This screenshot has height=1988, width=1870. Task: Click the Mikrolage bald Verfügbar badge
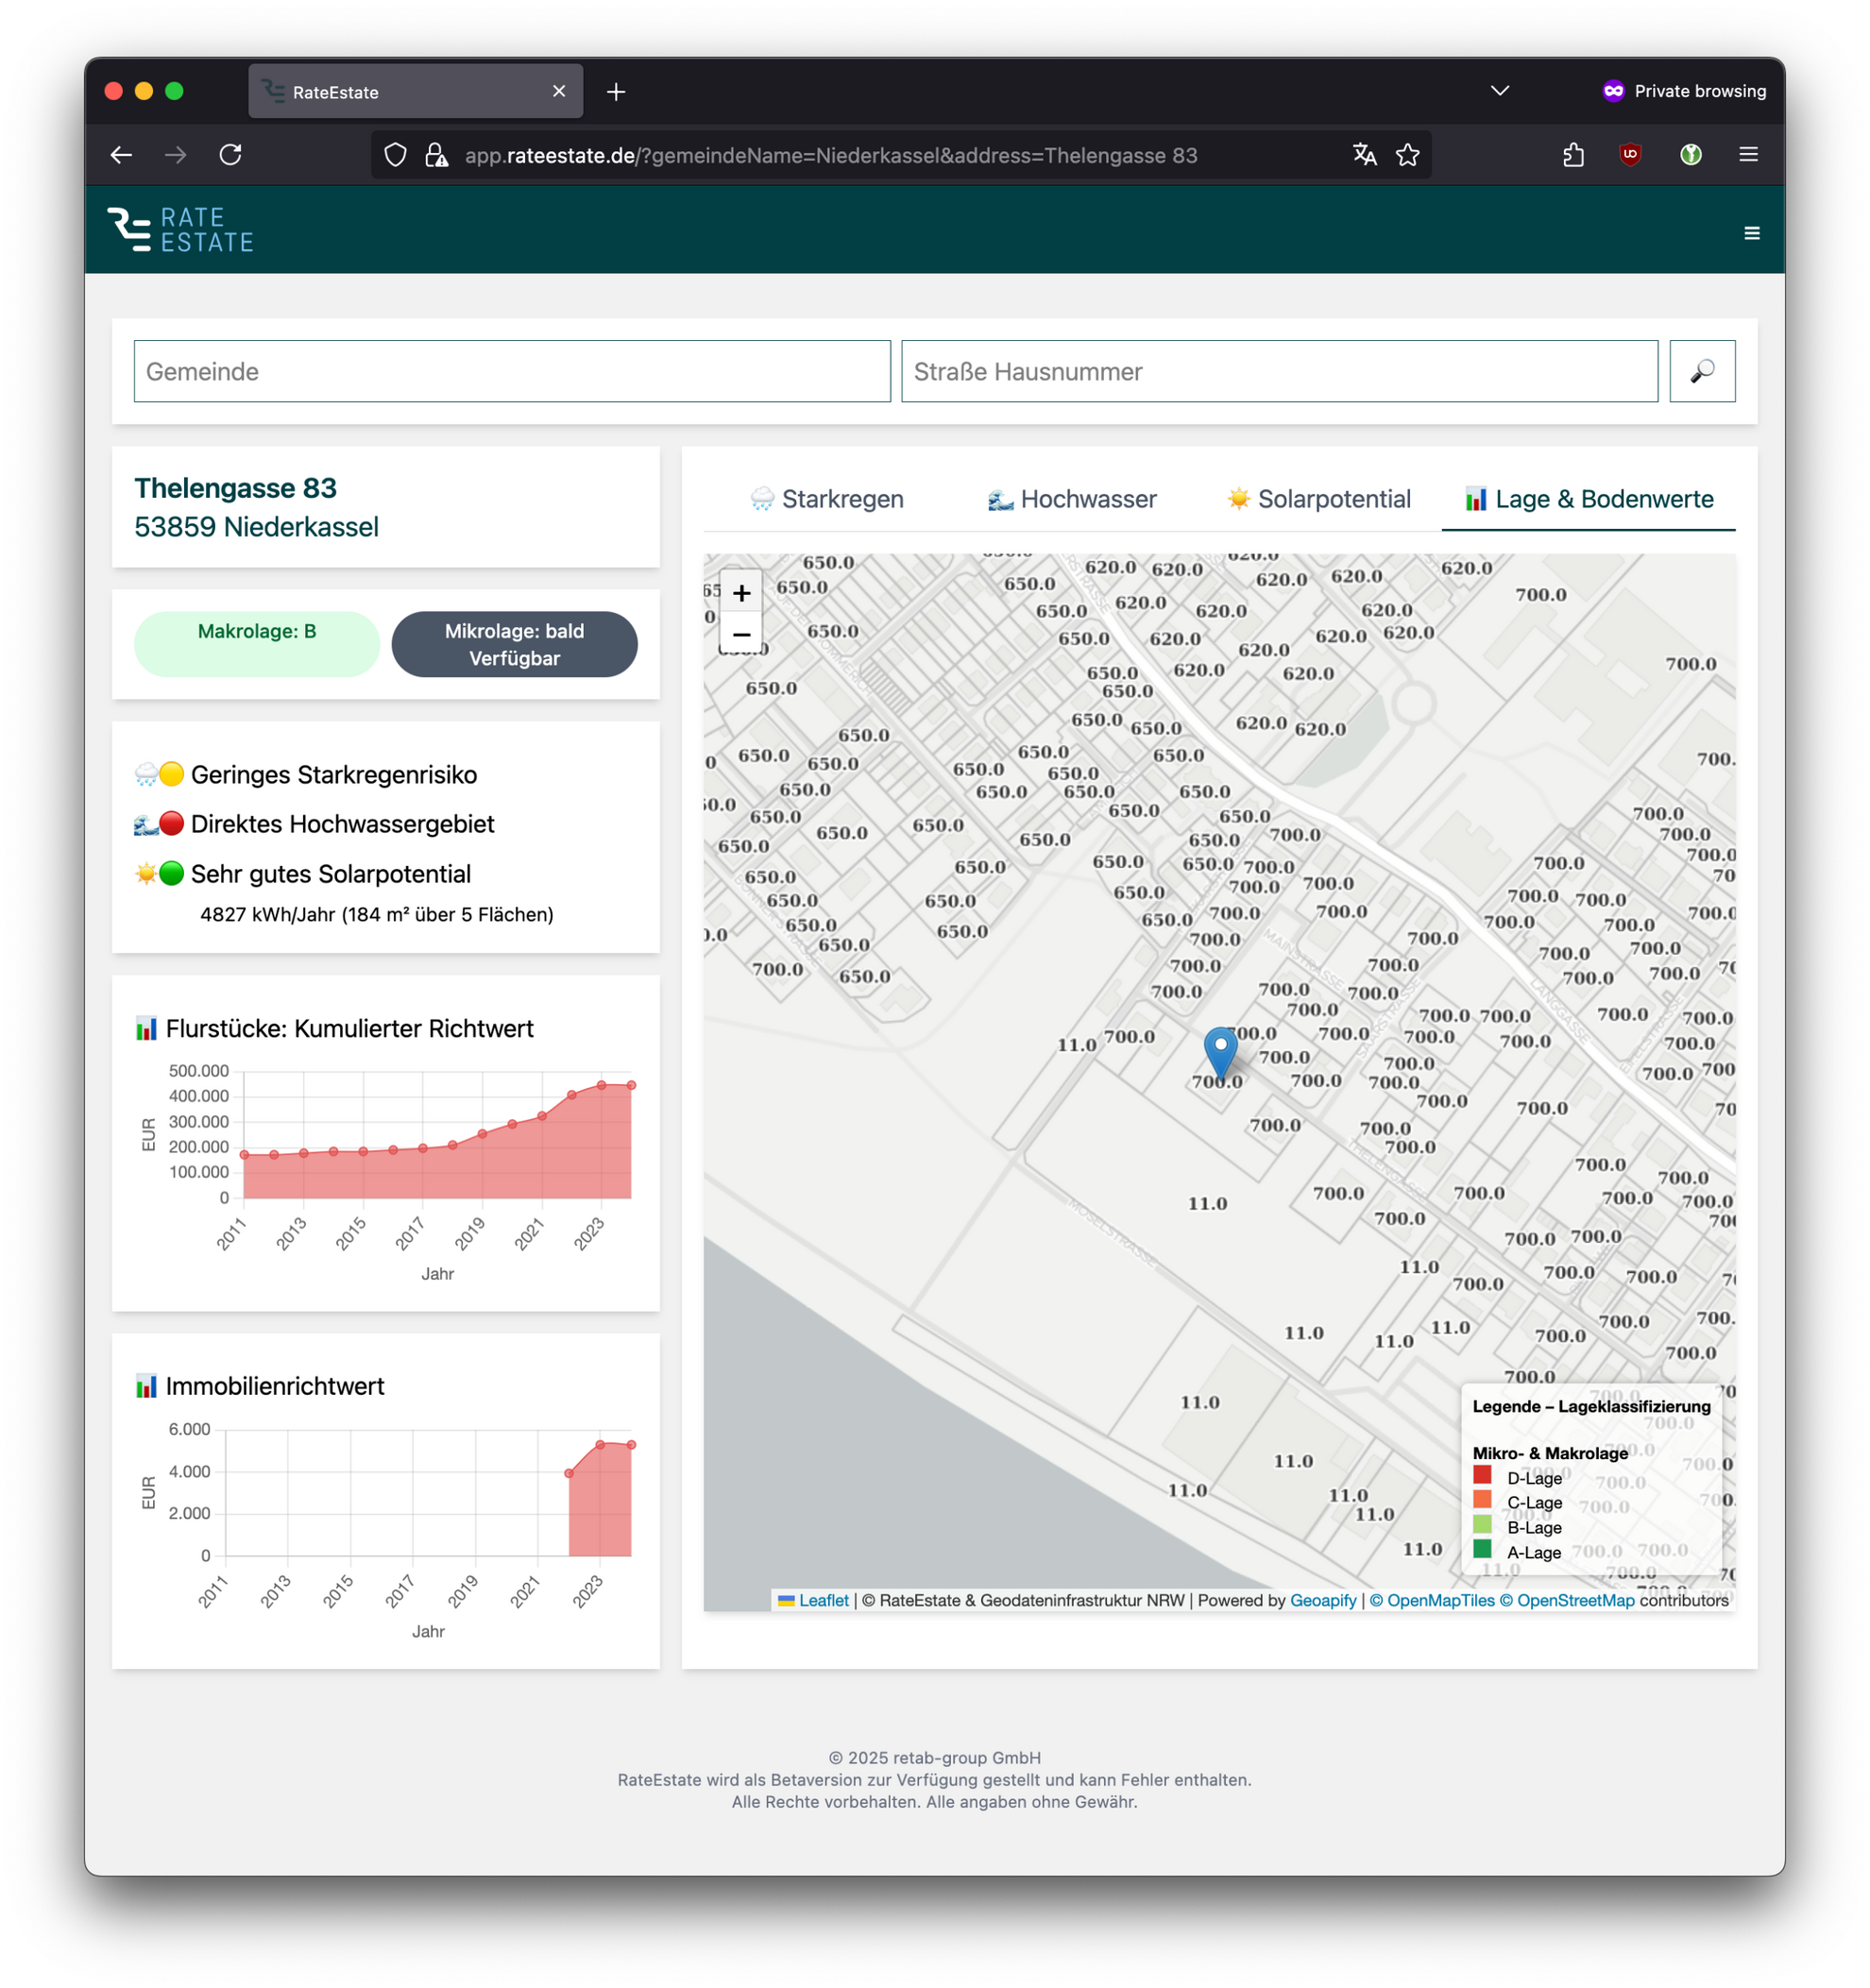514,644
